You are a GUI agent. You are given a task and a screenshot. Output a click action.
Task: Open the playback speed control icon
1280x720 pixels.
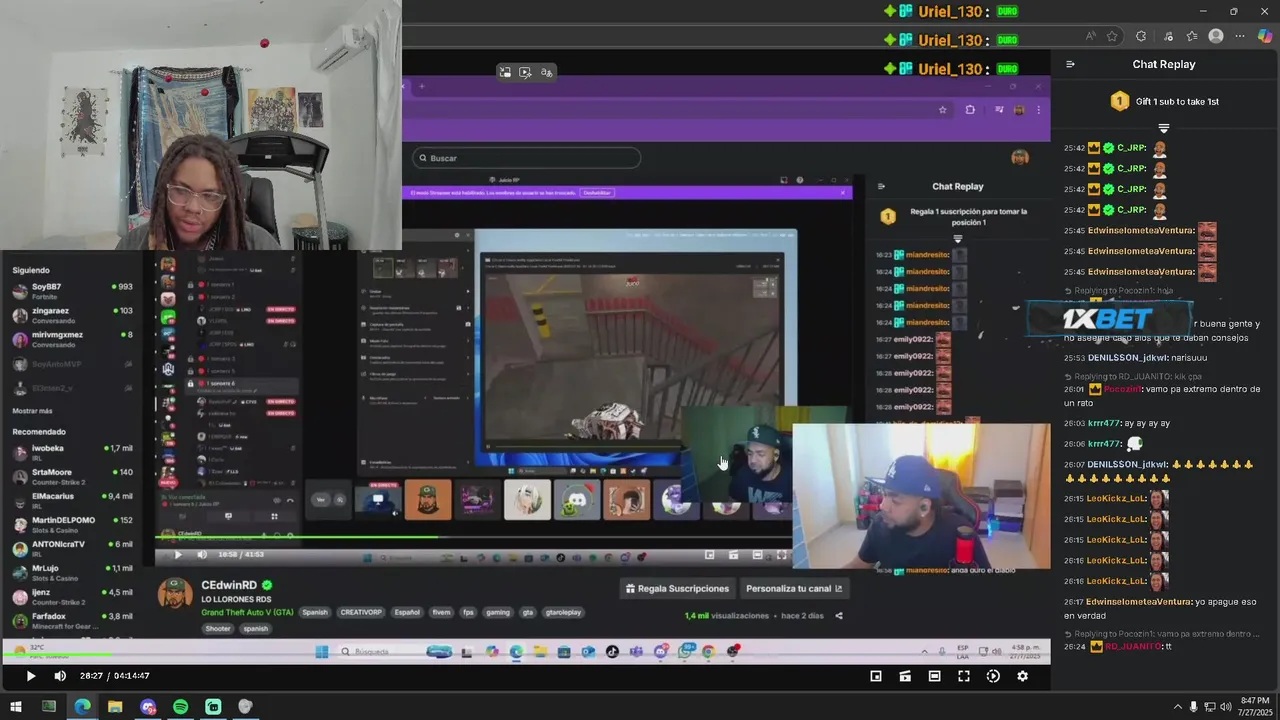(x=993, y=676)
